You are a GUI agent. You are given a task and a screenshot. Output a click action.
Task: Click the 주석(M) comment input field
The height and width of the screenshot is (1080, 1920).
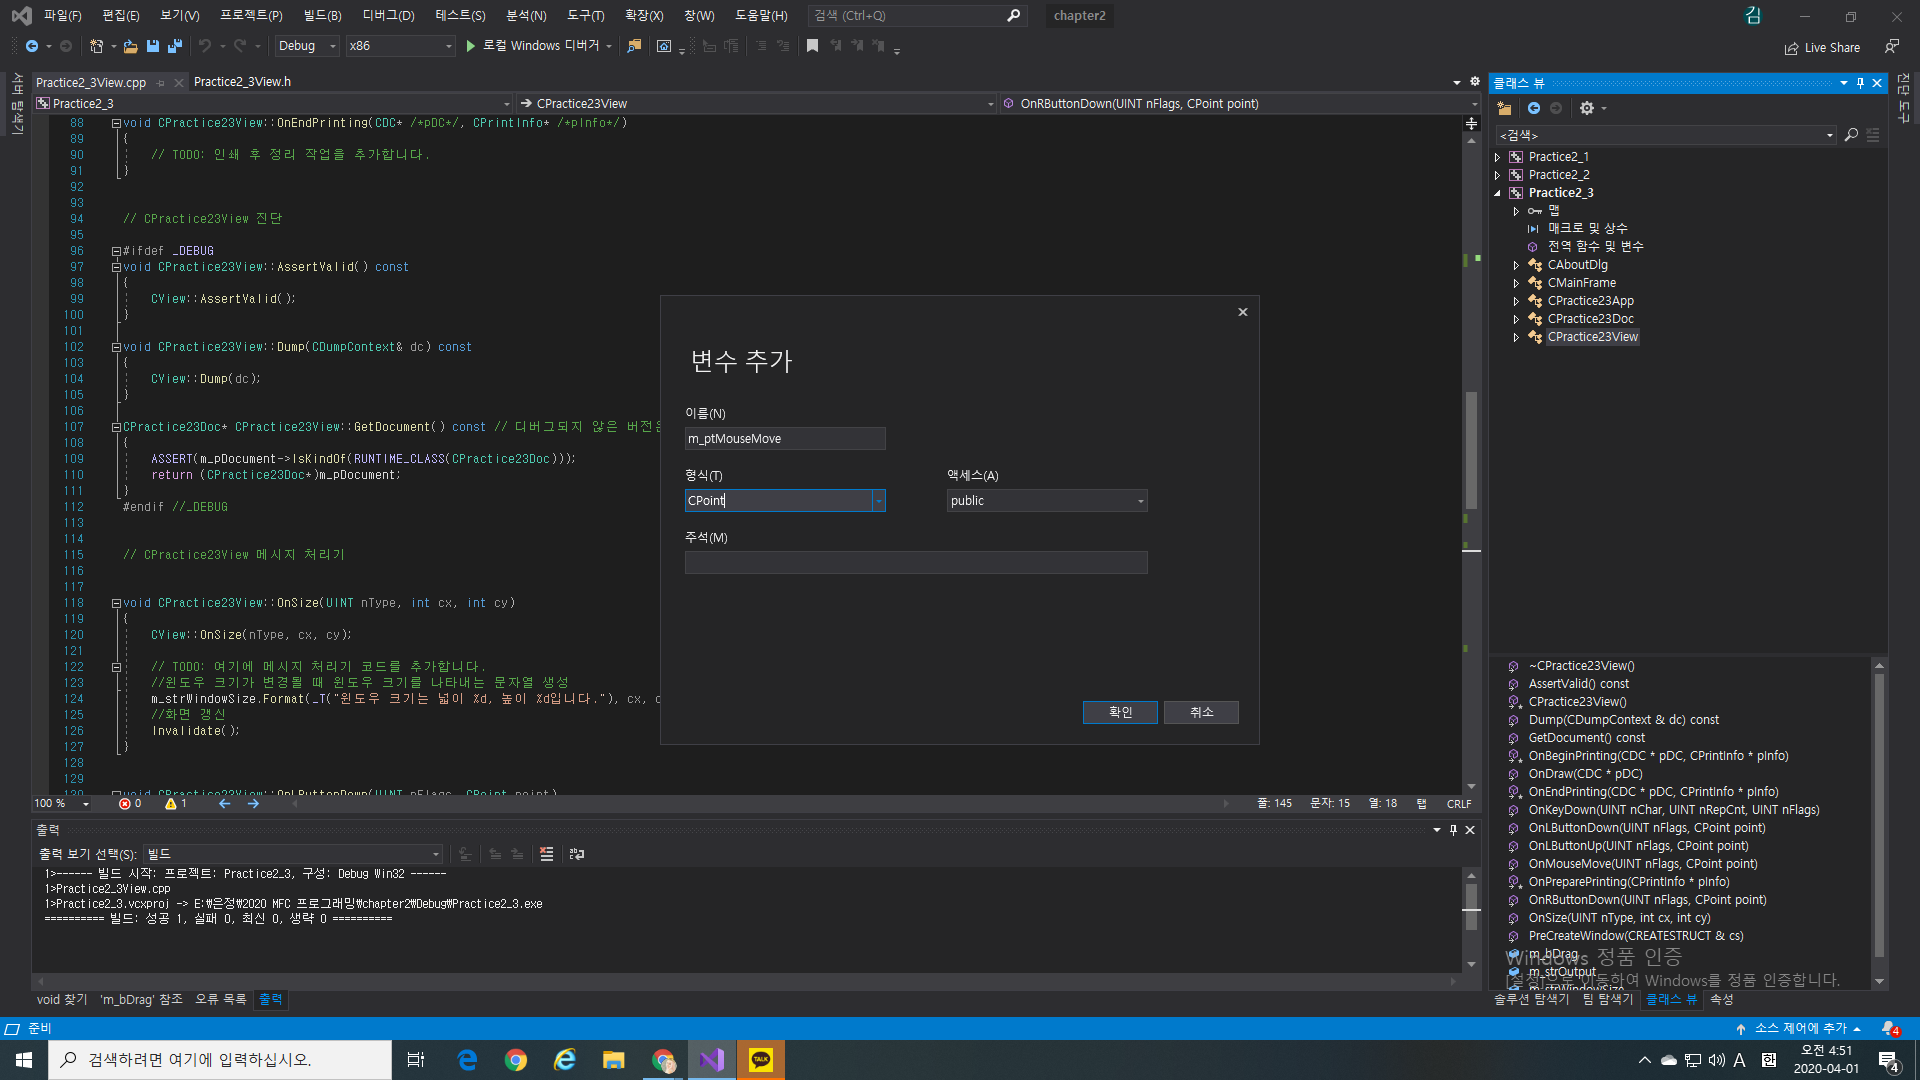(915, 563)
